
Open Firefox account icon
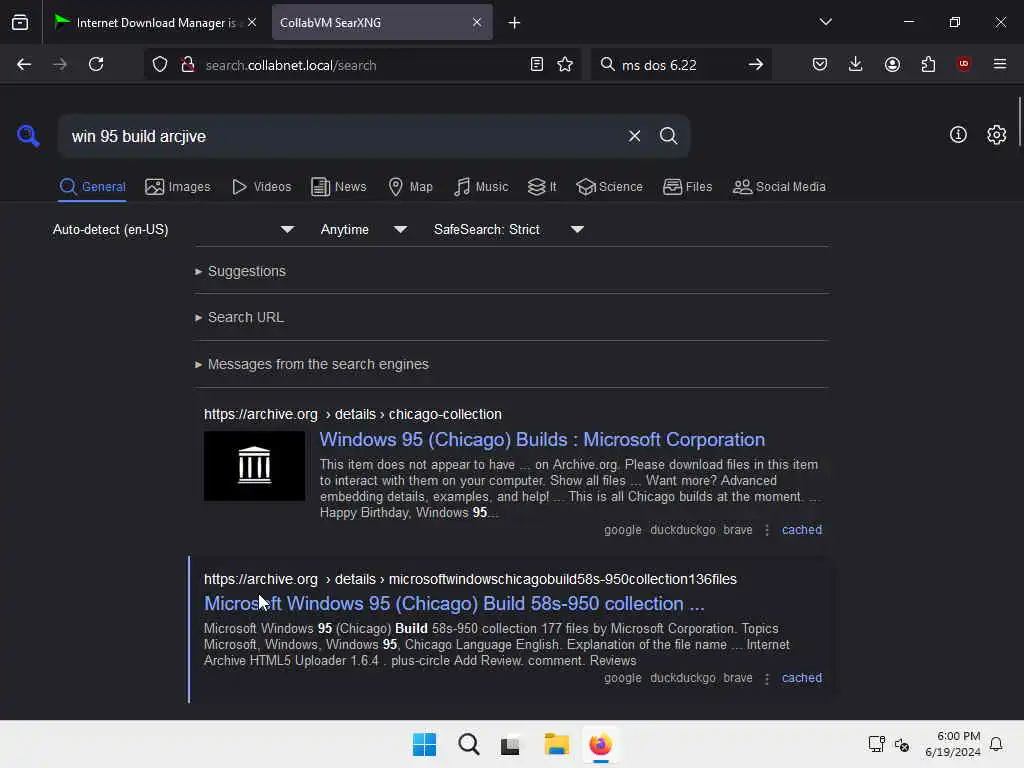892,64
